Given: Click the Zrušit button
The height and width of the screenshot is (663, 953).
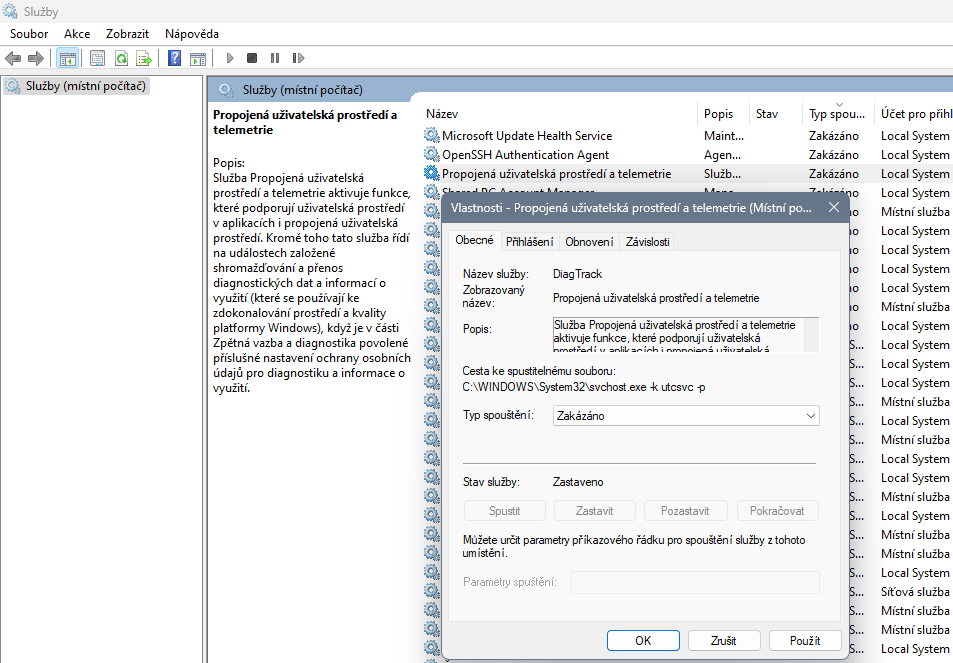Looking at the screenshot, I should (723, 641).
